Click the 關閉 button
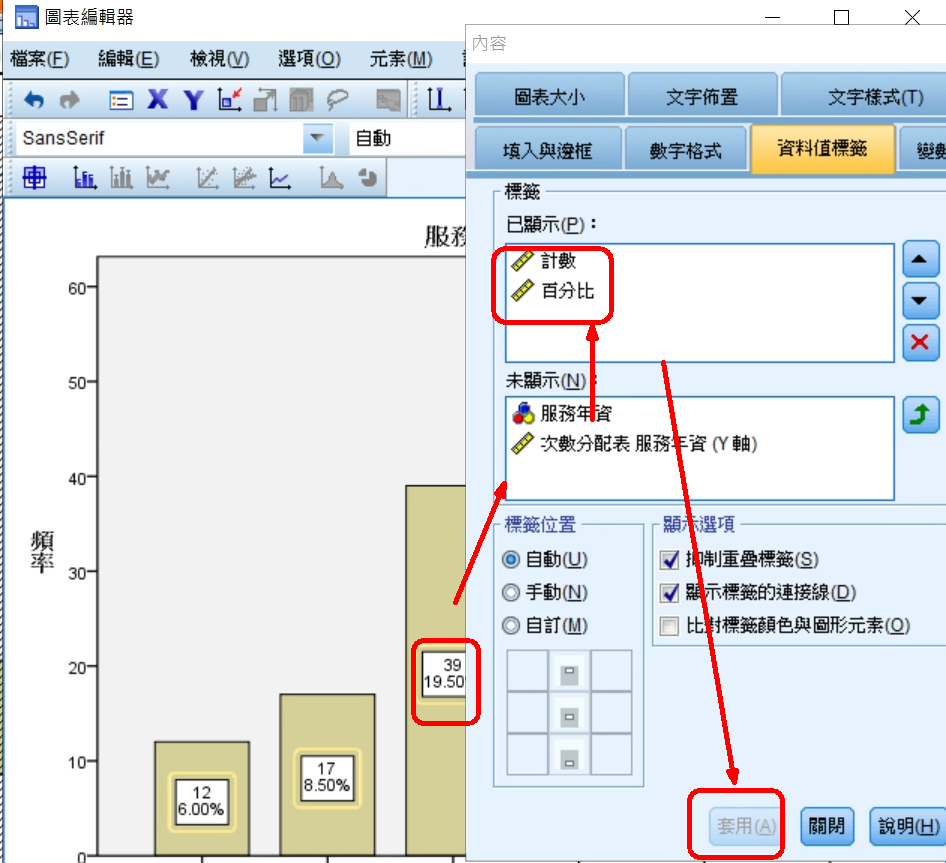The height and width of the screenshot is (863, 946). (x=827, y=826)
